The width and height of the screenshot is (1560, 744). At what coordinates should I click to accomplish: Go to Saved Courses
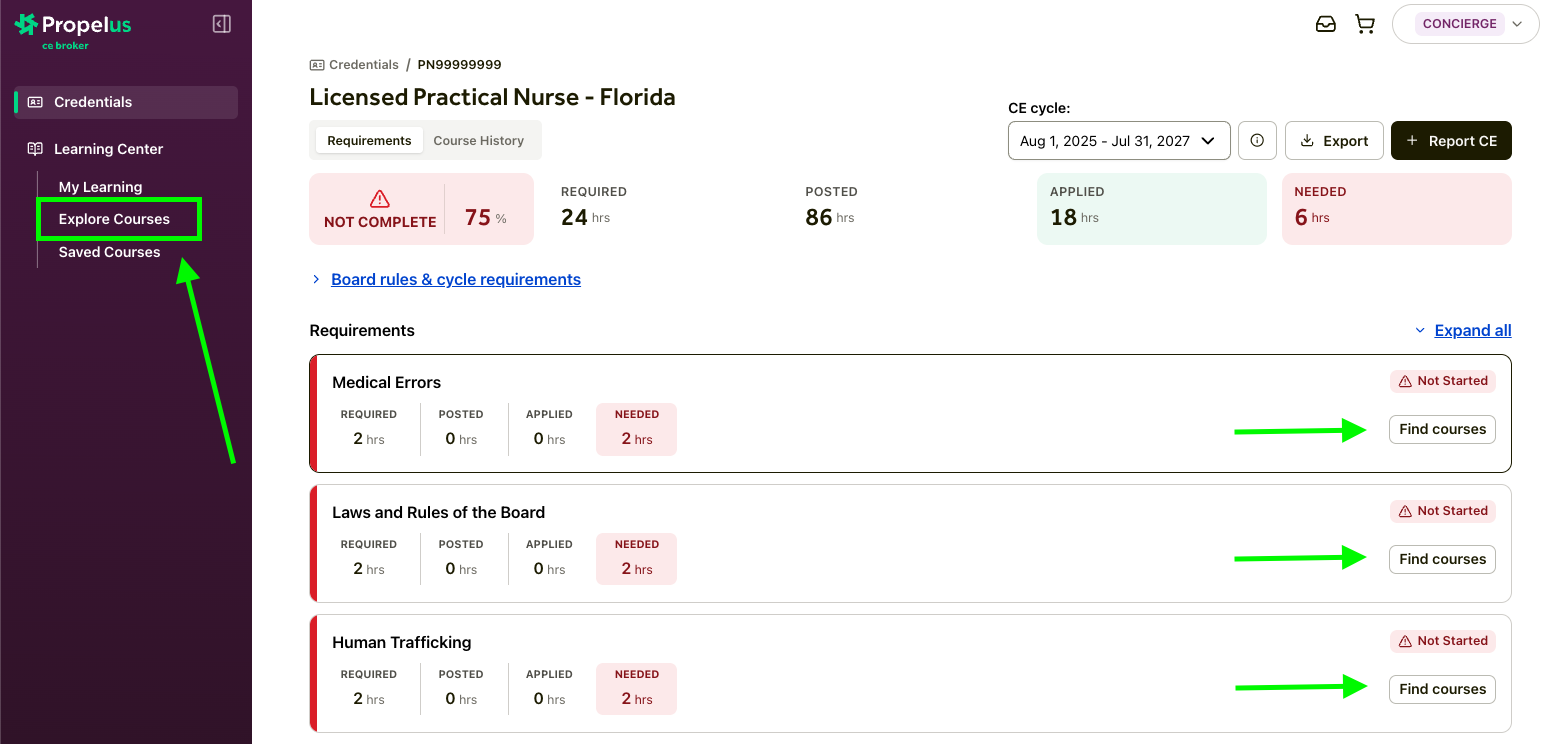[x=109, y=252]
